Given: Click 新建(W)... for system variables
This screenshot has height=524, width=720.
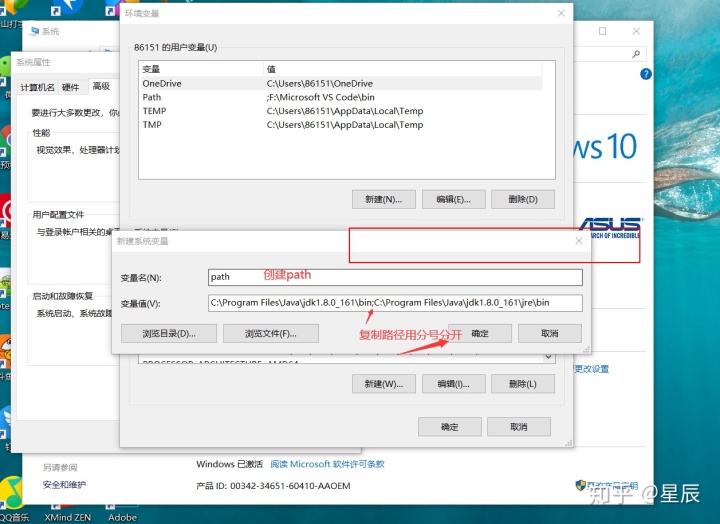Looking at the screenshot, I should [x=384, y=384].
